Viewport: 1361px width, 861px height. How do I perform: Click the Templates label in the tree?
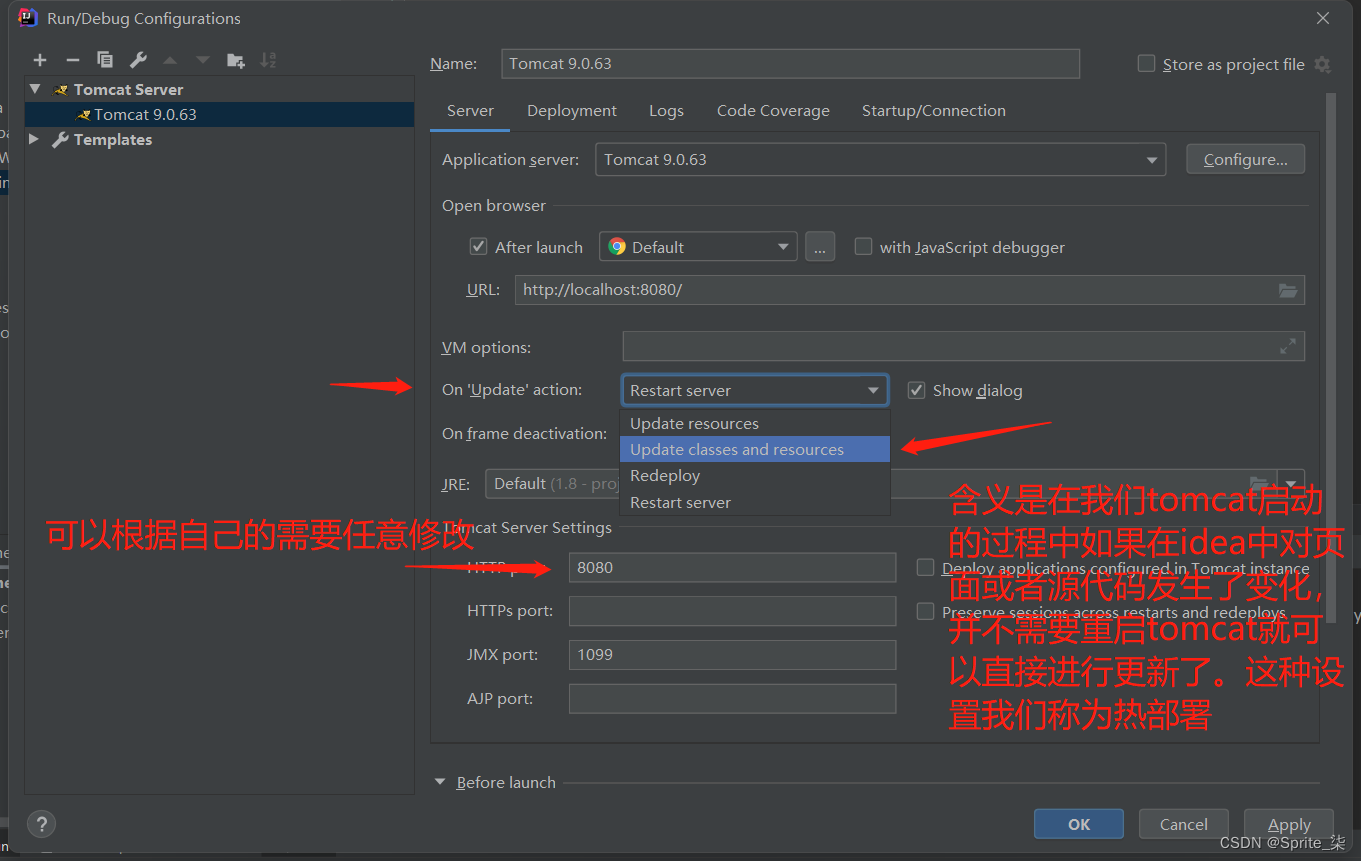point(113,140)
